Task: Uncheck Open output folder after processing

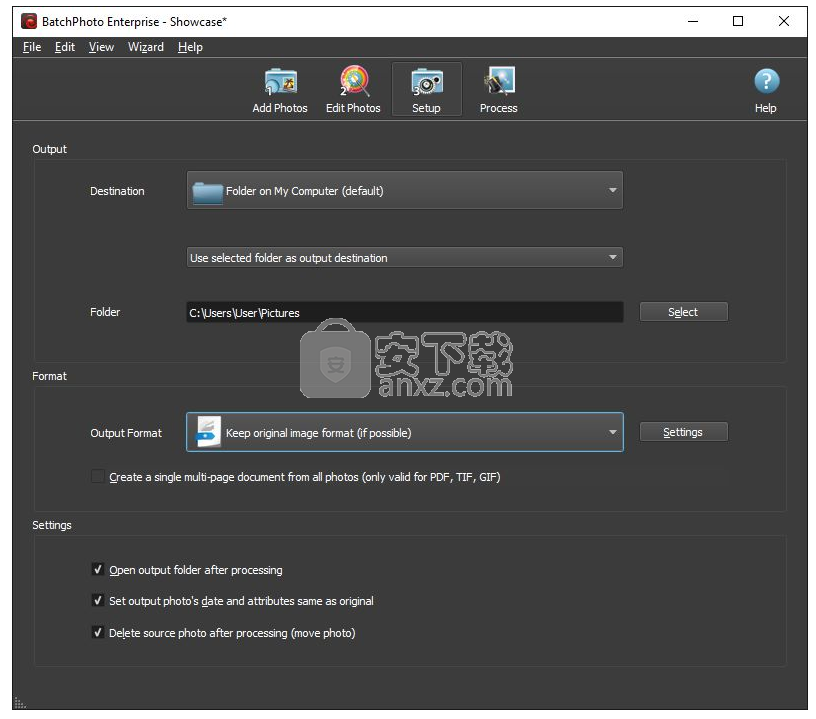Action: pos(97,569)
